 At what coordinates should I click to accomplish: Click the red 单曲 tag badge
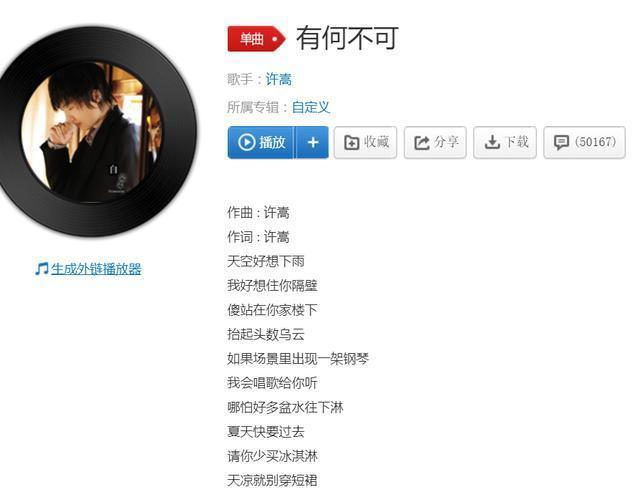[256, 39]
